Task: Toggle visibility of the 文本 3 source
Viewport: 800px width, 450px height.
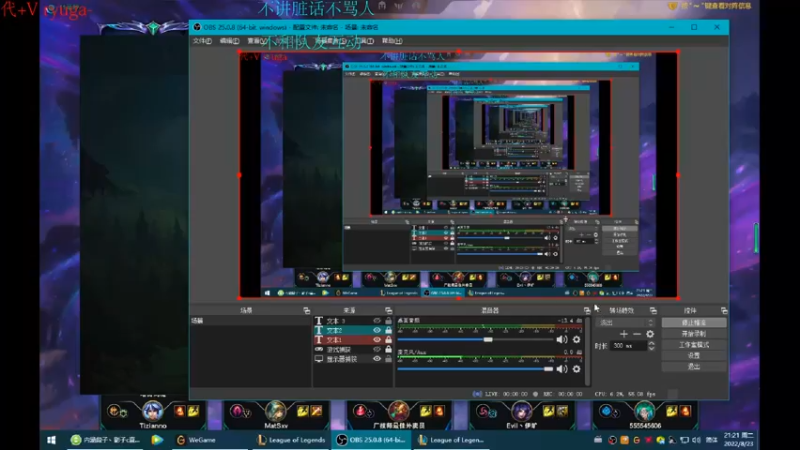Action: coord(377,321)
